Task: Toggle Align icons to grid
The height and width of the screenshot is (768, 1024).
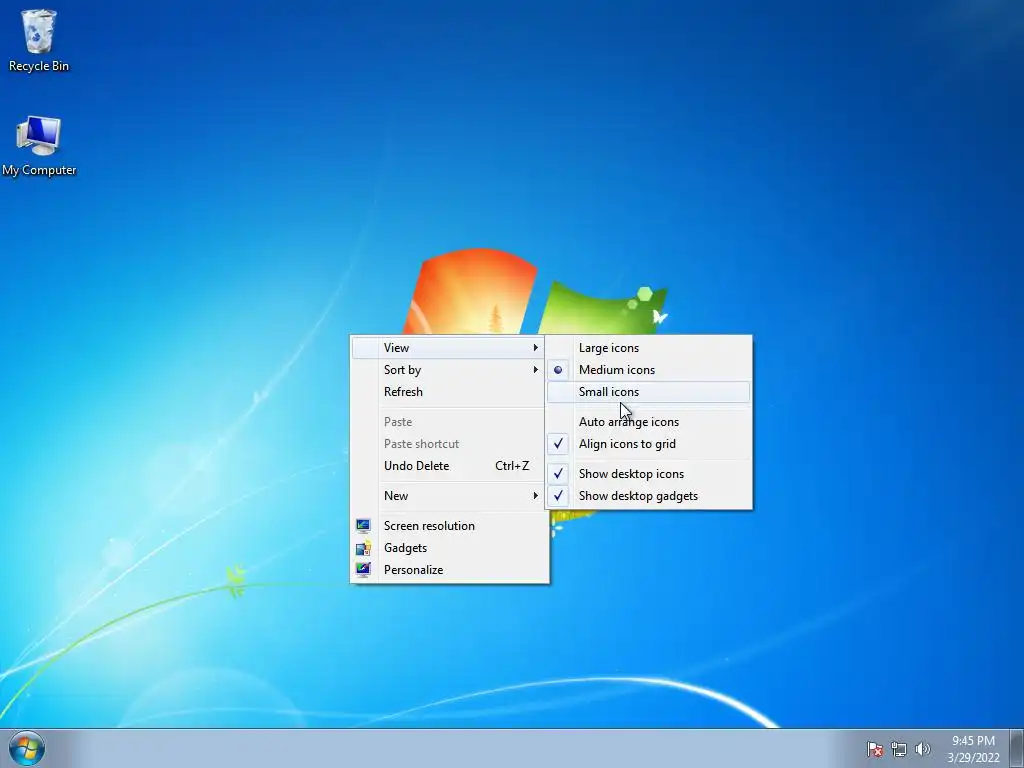Action: 648,444
